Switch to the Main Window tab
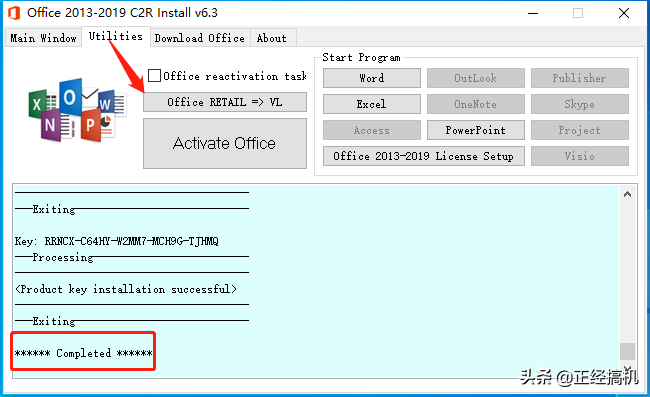This screenshot has width=650, height=397. click(43, 38)
